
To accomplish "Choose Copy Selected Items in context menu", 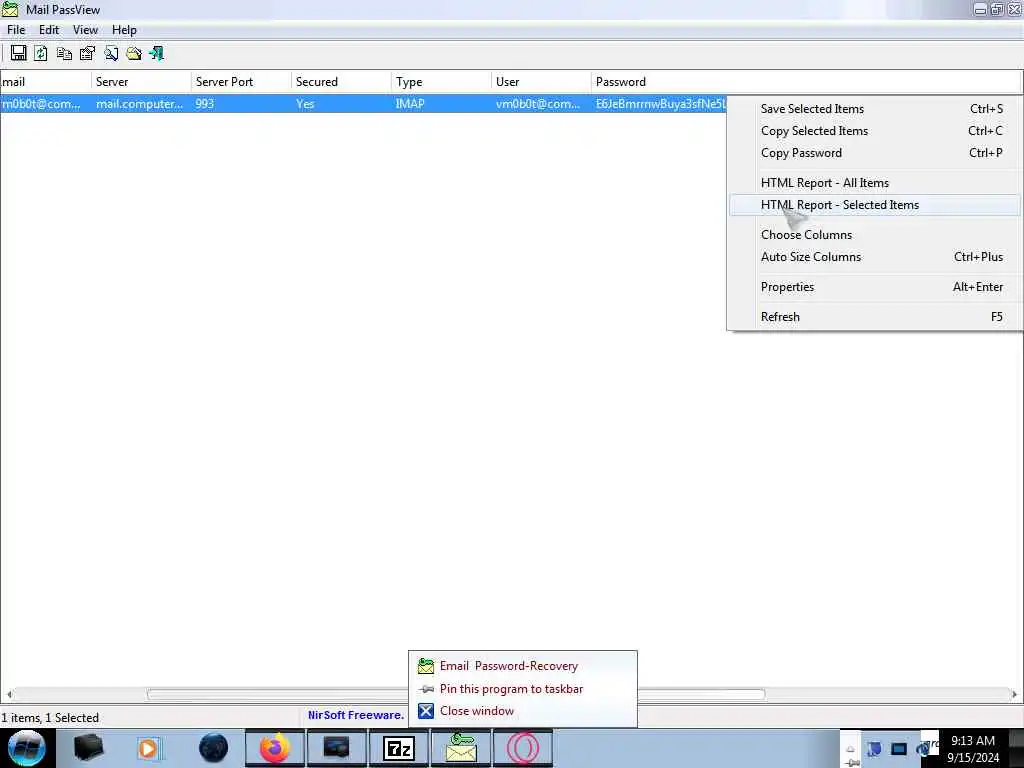I will pyautogui.click(x=874, y=131).
